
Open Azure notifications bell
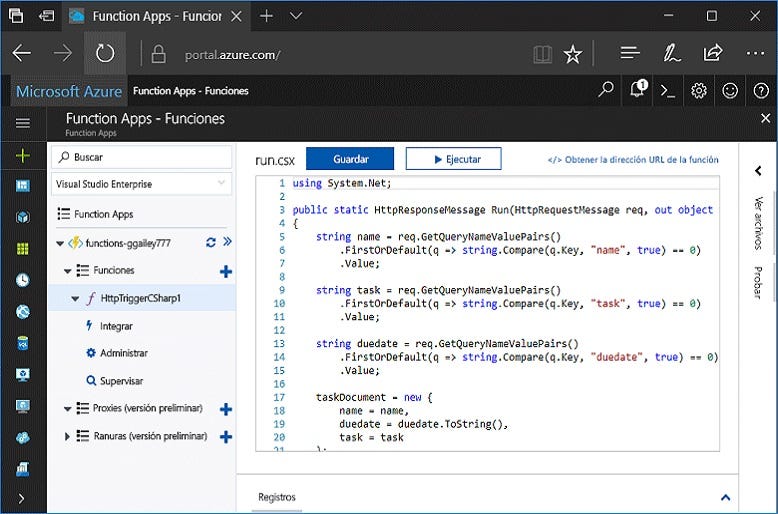pyautogui.click(x=638, y=89)
